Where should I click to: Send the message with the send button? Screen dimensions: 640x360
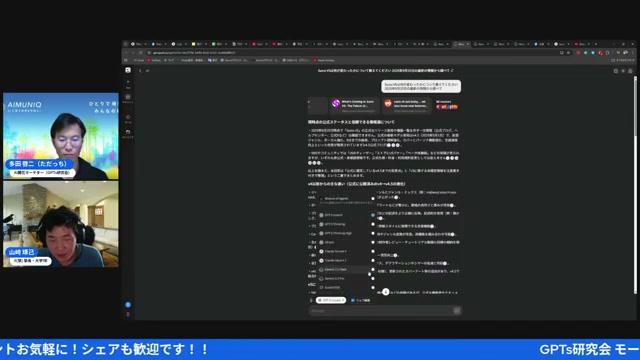(457, 311)
